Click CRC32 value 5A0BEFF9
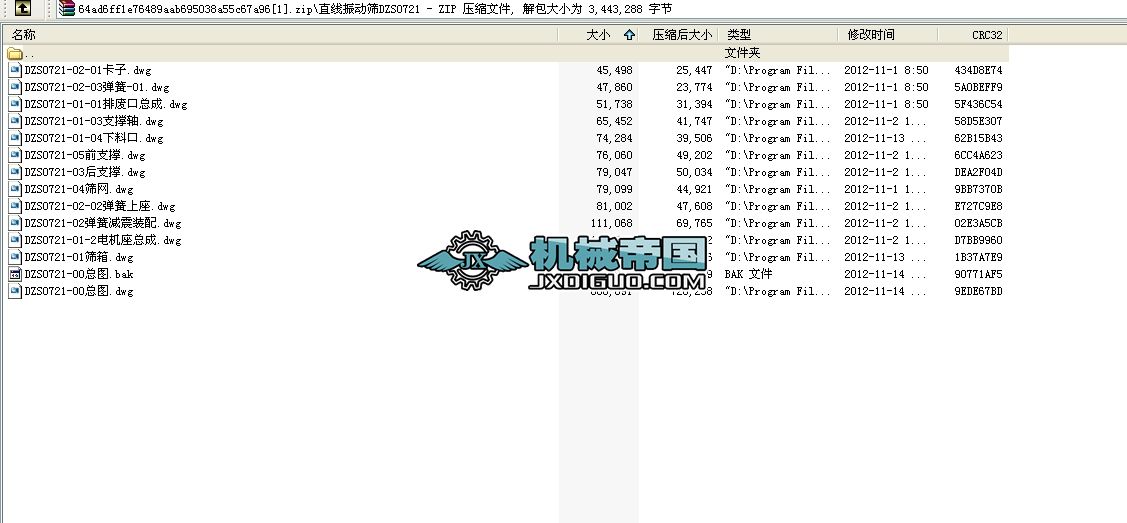 978,88
